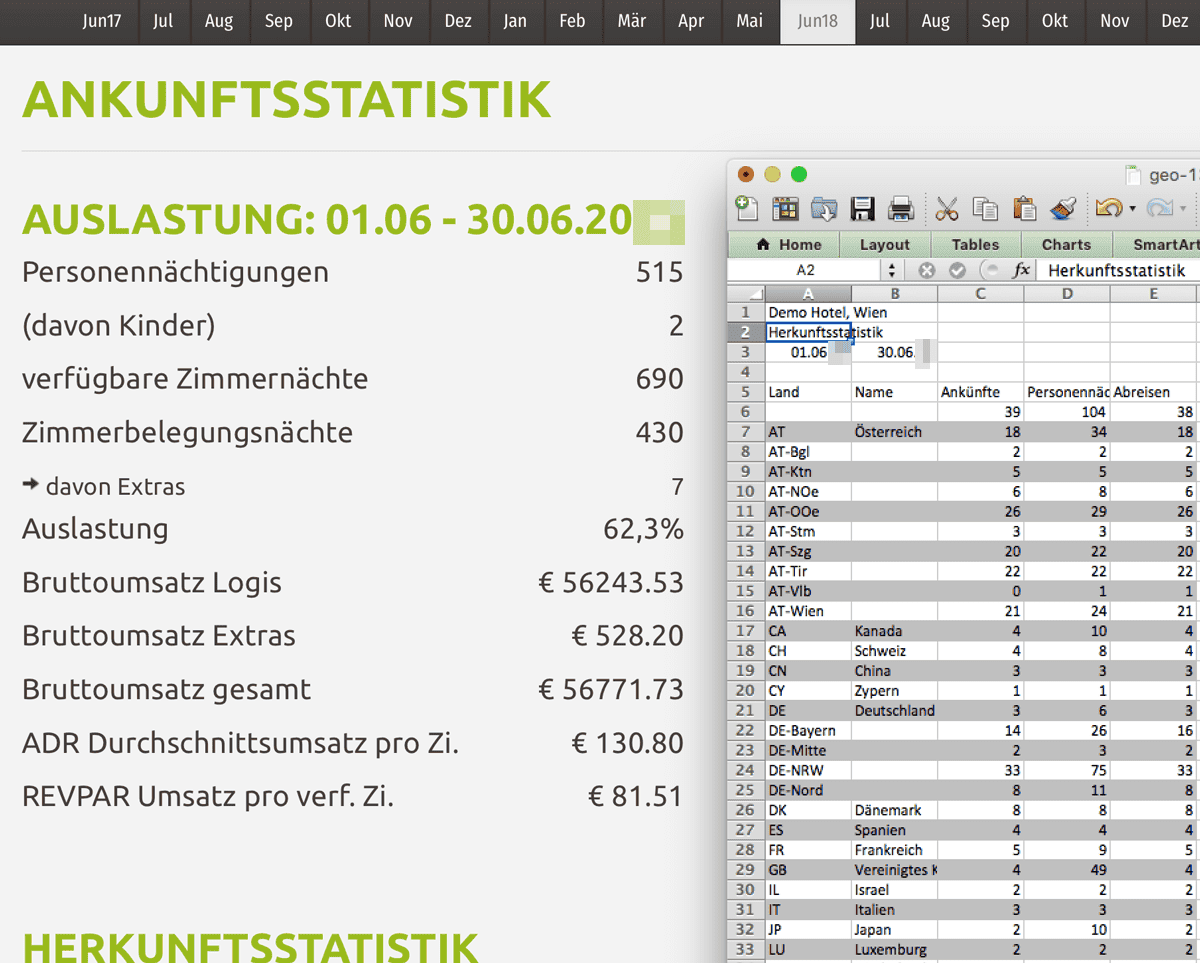Viewport: 1200px width, 963px height.
Task: Click the 'Japan' name cell
Action: pyautogui.click(x=894, y=929)
